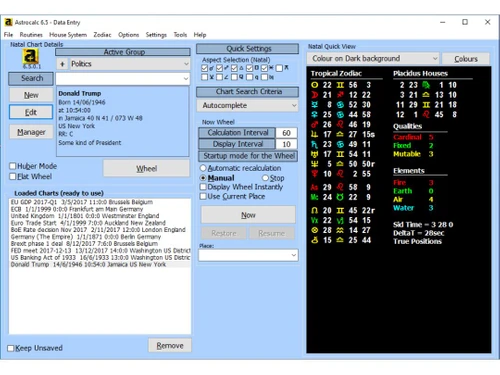Click the Uranus glyph in Natal Quick View
The image size is (500, 375).
(314, 154)
